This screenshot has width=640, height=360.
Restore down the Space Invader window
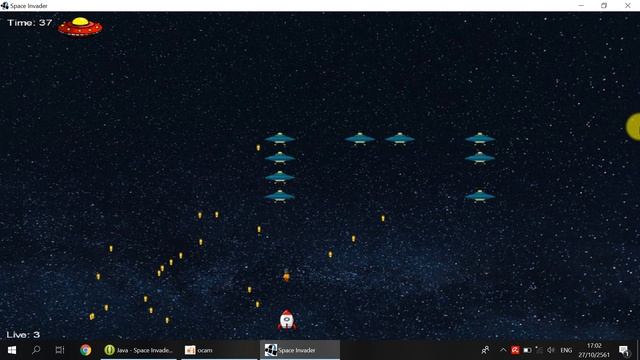tap(604, 6)
